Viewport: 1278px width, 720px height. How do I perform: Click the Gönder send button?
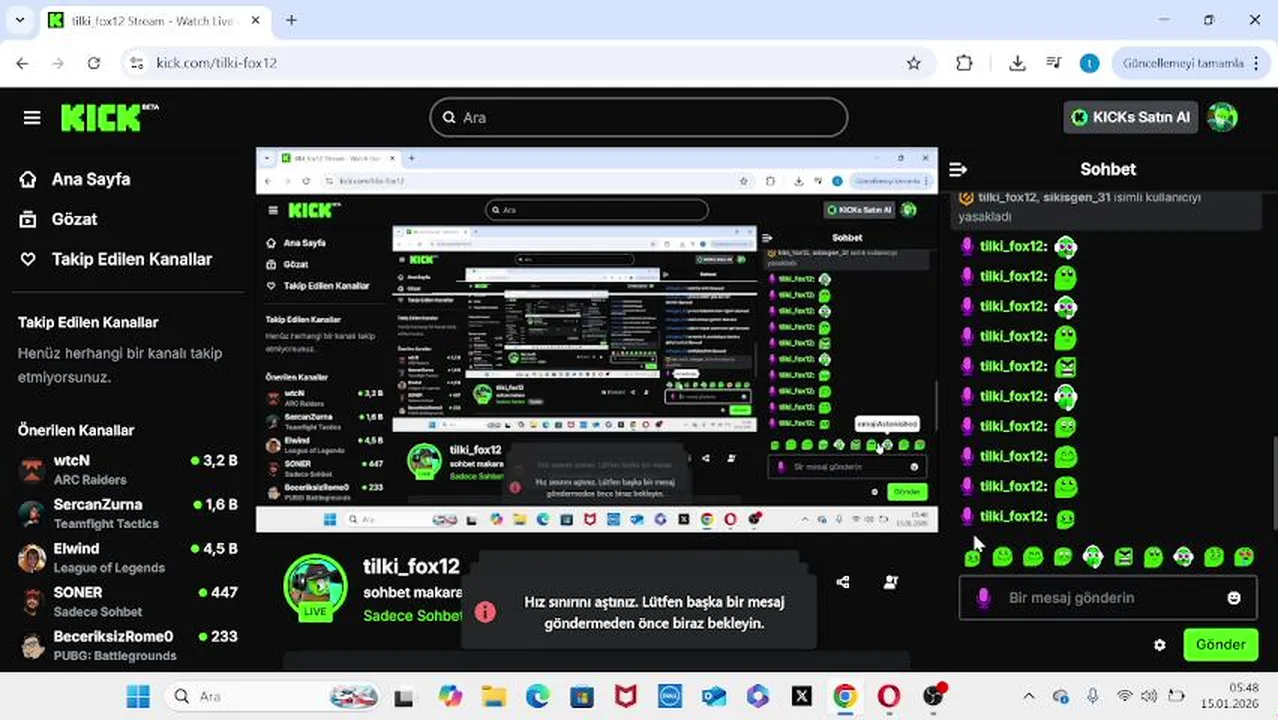pos(1220,645)
